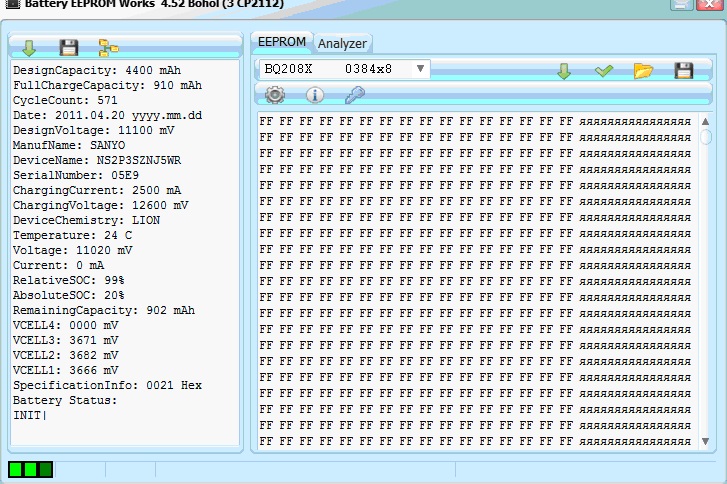
Task: Click the INIT line in battery log
Action: [29, 415]
